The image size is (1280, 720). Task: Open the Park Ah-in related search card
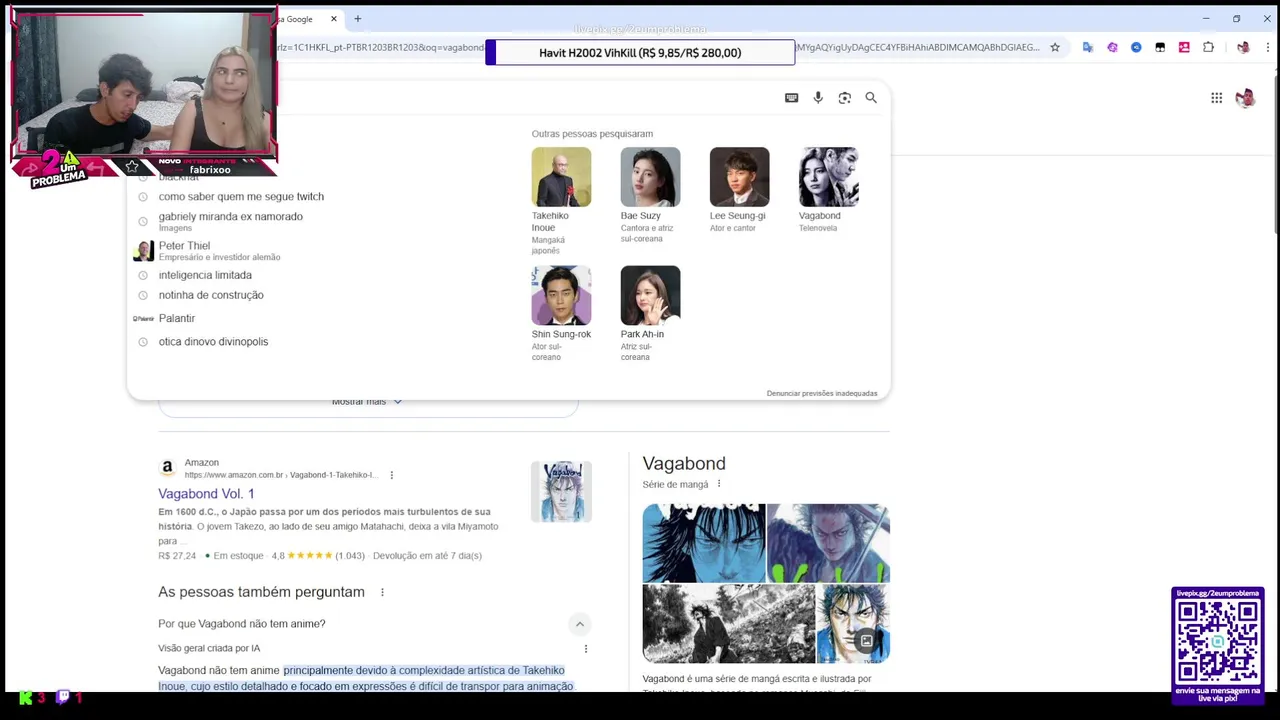coord(650,314)
